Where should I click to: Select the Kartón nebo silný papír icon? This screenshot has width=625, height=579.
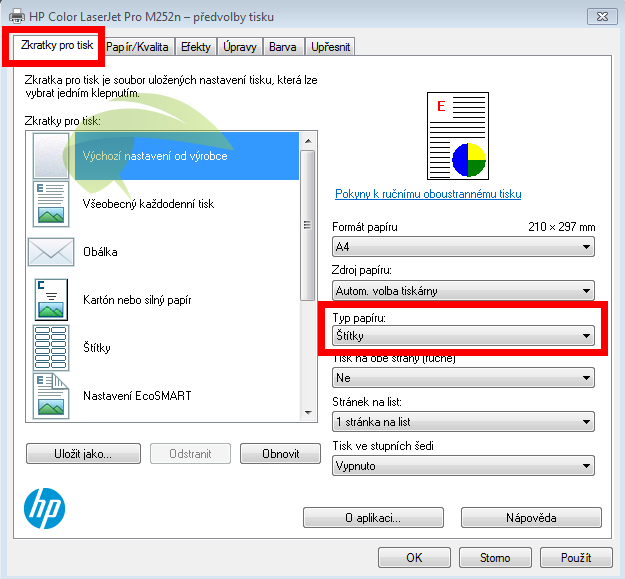50,299
